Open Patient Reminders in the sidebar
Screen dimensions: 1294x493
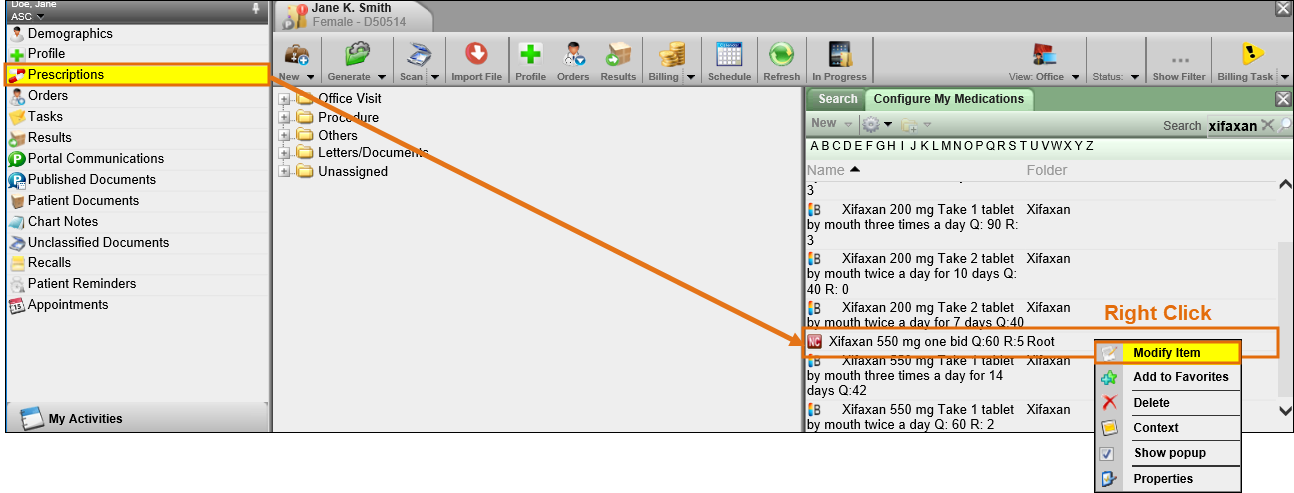pyautogui.click(x=138, y=283)
